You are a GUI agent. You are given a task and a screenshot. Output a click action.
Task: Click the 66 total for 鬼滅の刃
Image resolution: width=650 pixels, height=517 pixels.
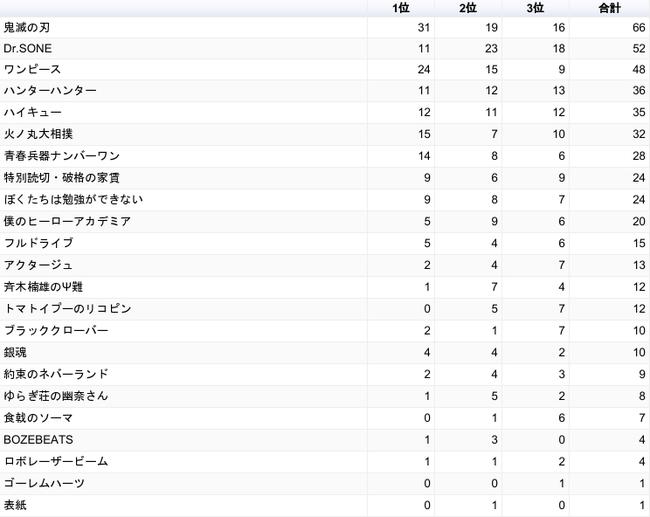[639, 27]
